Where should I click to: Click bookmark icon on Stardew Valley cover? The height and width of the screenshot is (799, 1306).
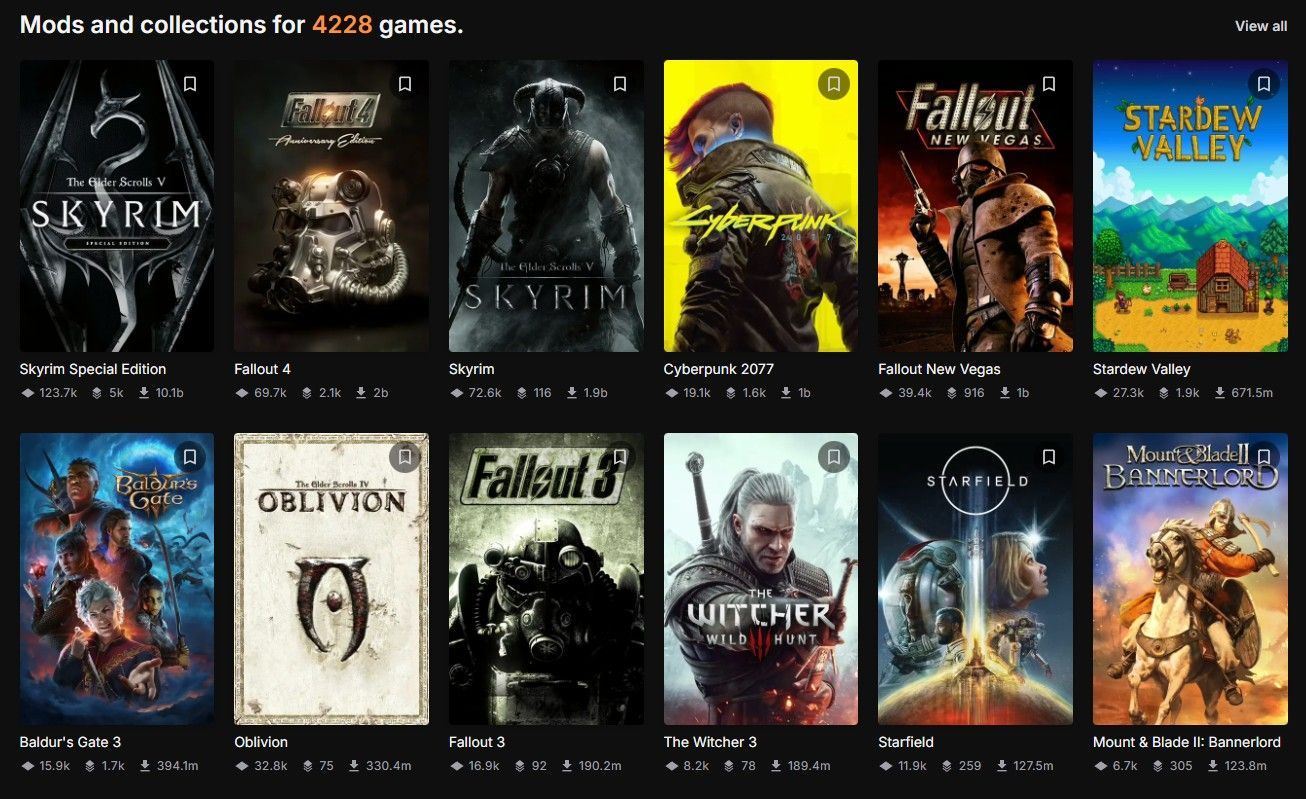(1264, 84)
